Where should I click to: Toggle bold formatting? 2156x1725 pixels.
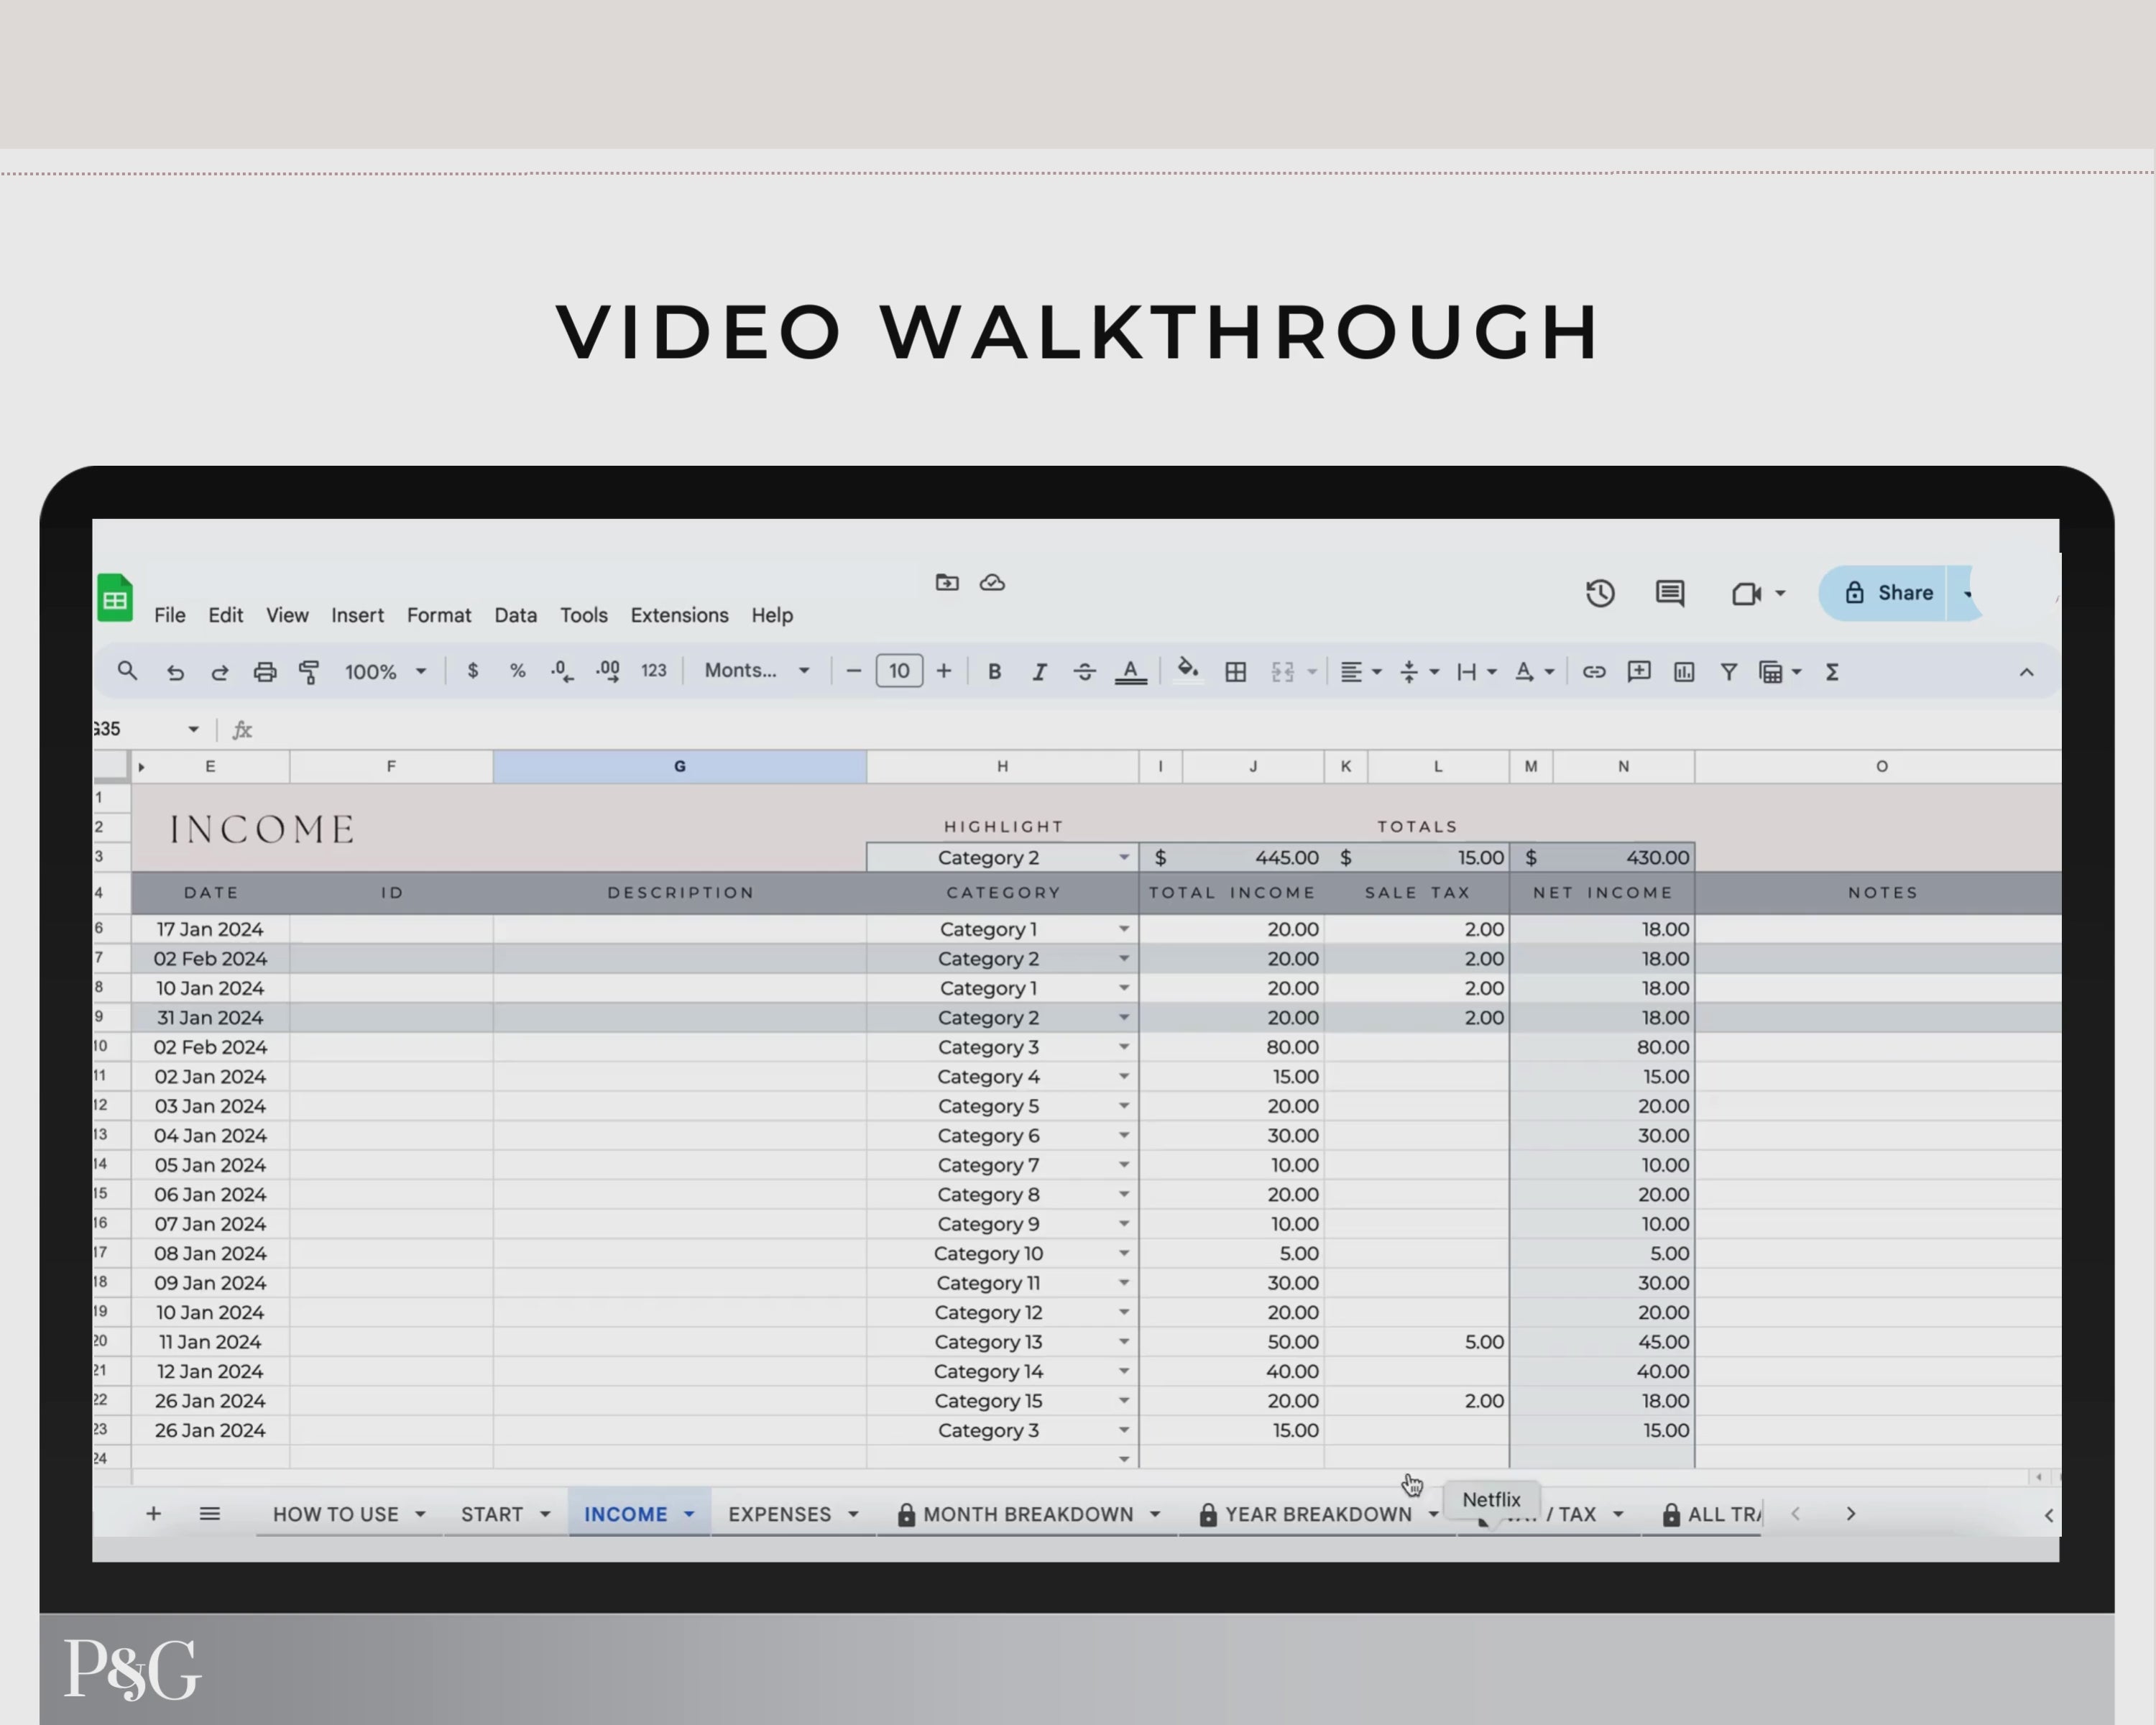(x=994, y=672)
